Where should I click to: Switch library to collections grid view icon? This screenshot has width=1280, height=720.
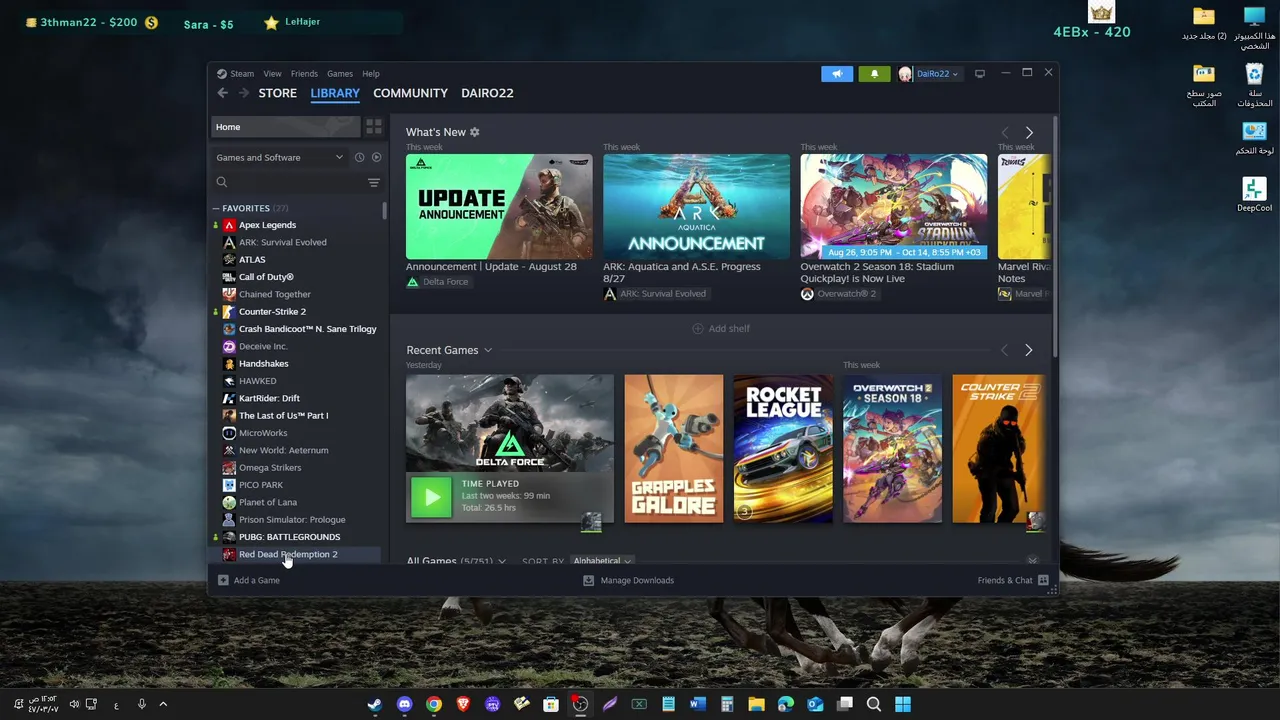click(x=374, y=127)
